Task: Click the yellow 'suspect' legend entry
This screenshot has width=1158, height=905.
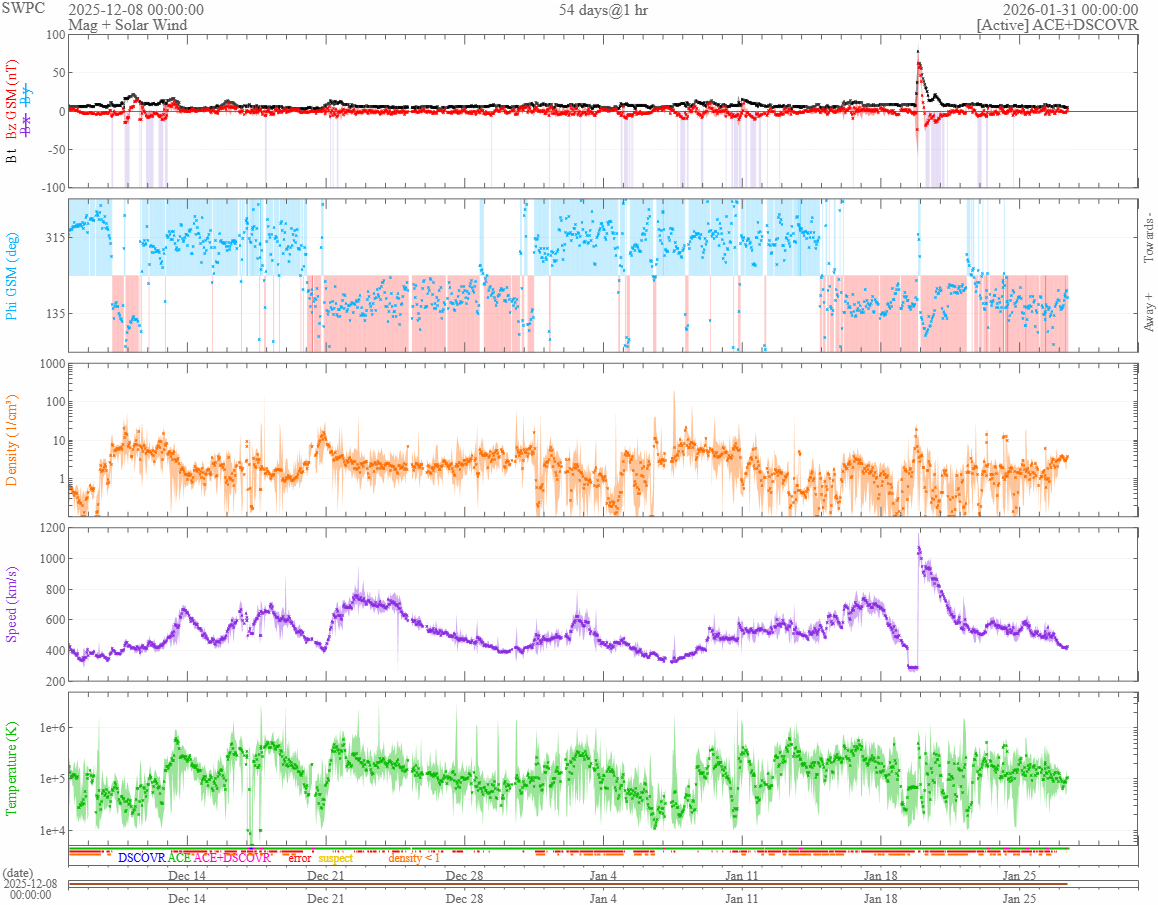Action: coord(335,858)
